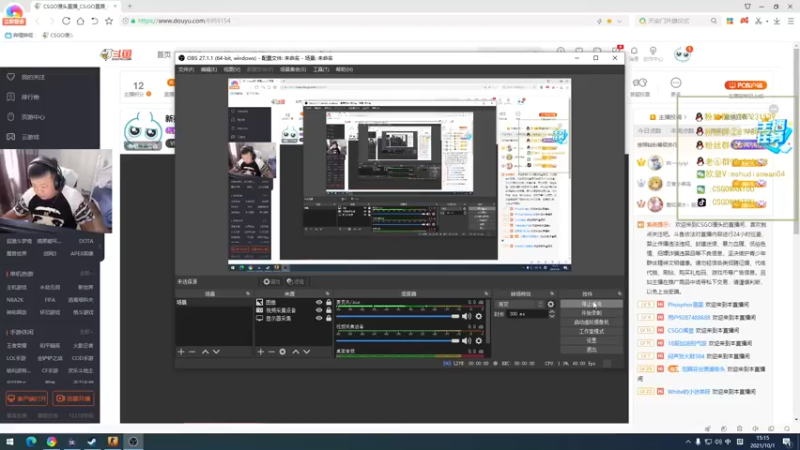Toggle lock on 视频采集设备 source
The image size is (800, 450).
coord(329,310)
